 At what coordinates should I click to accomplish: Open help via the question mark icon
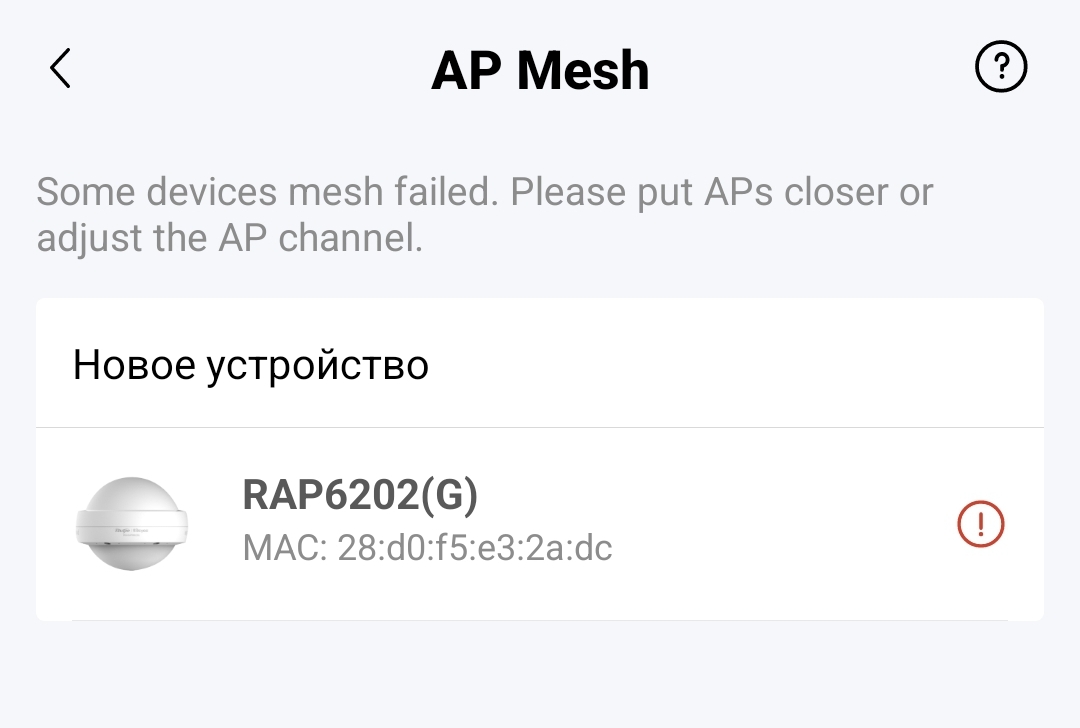point(1001,67)
